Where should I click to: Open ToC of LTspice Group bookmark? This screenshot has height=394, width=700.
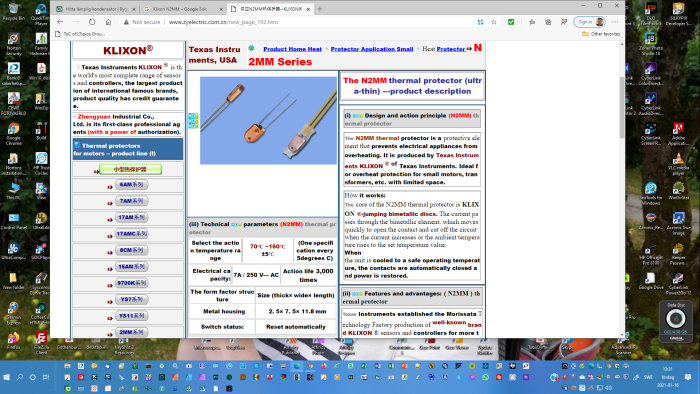point(80,34)
